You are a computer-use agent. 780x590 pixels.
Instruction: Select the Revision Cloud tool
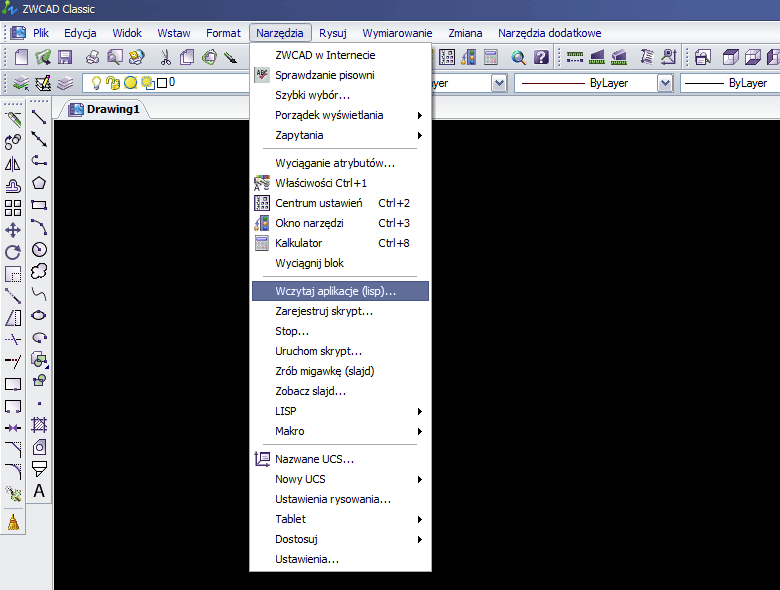pyautogui.click(x=39, y=271)
